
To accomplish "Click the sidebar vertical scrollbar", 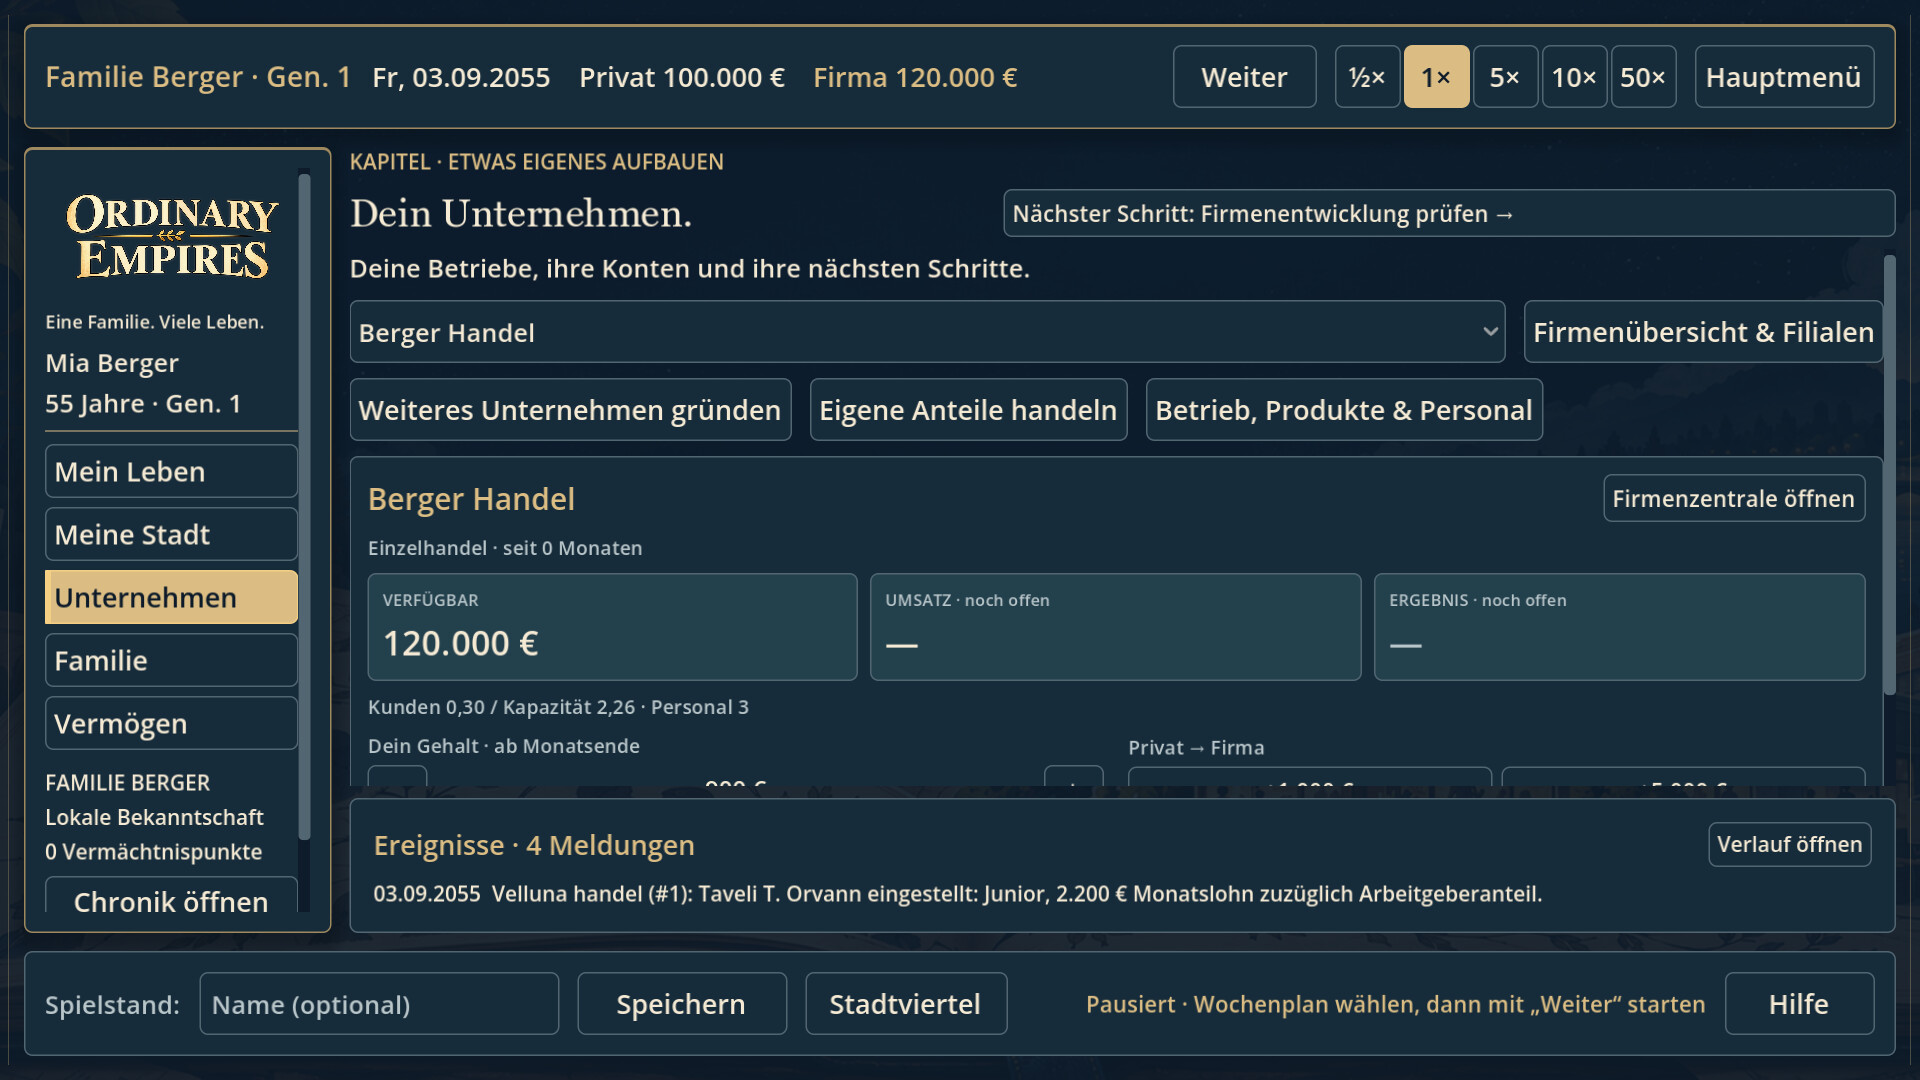I will coord(304,505).
